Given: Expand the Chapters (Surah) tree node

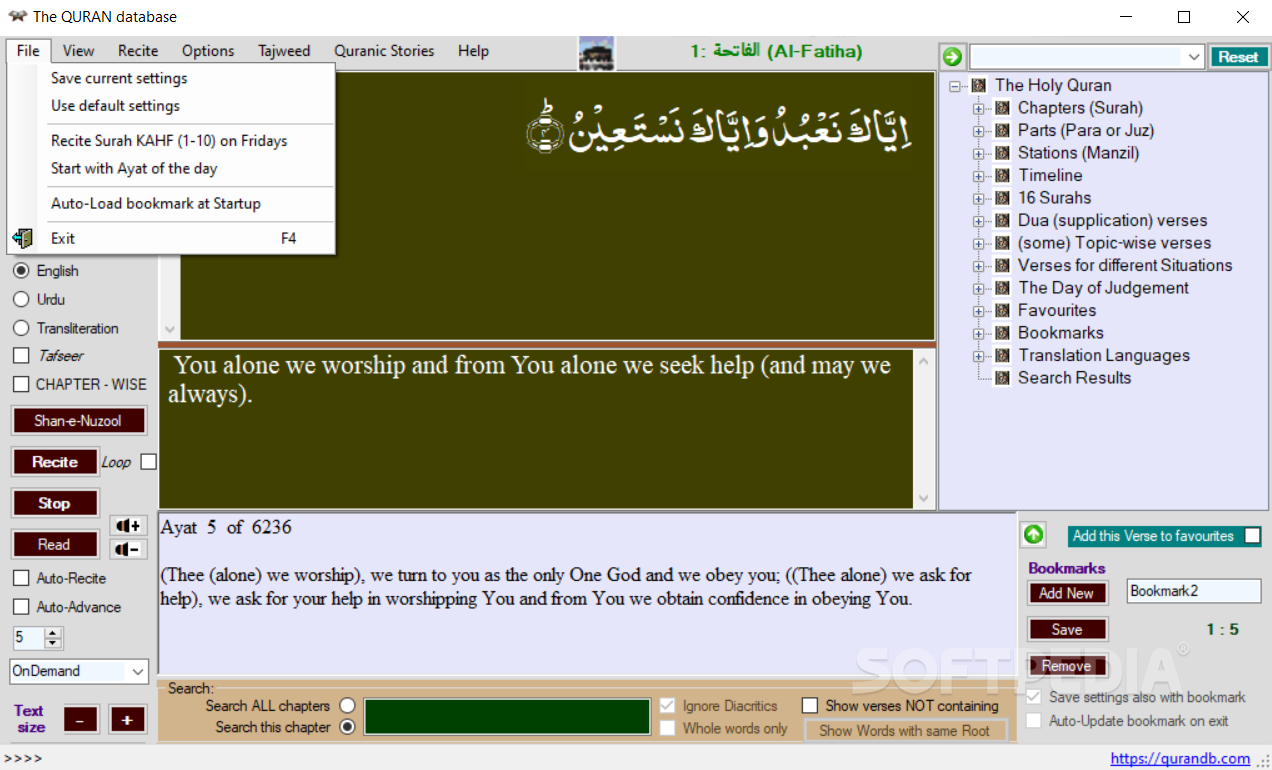Looking at the screenshot, I should tap(979, 108).
